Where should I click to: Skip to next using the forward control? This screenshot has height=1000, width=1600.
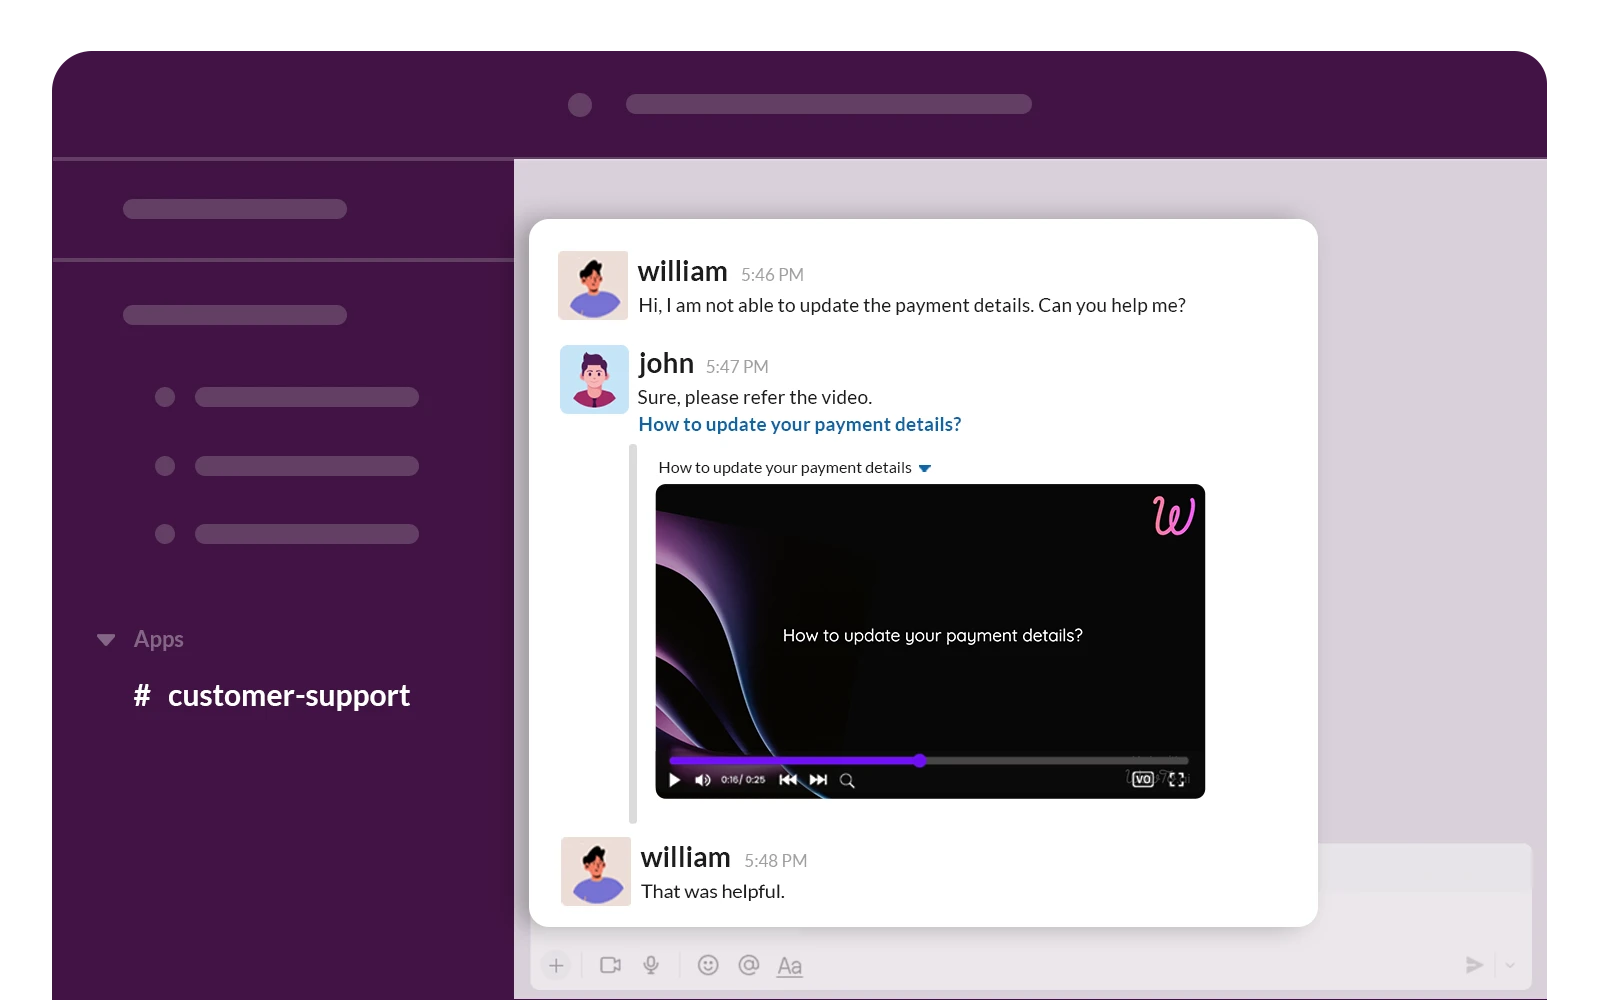818,780
